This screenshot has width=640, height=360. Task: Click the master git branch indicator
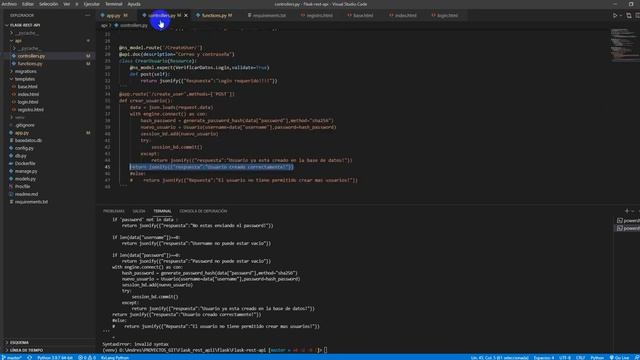pyautogui.click(x=12, y=358)
